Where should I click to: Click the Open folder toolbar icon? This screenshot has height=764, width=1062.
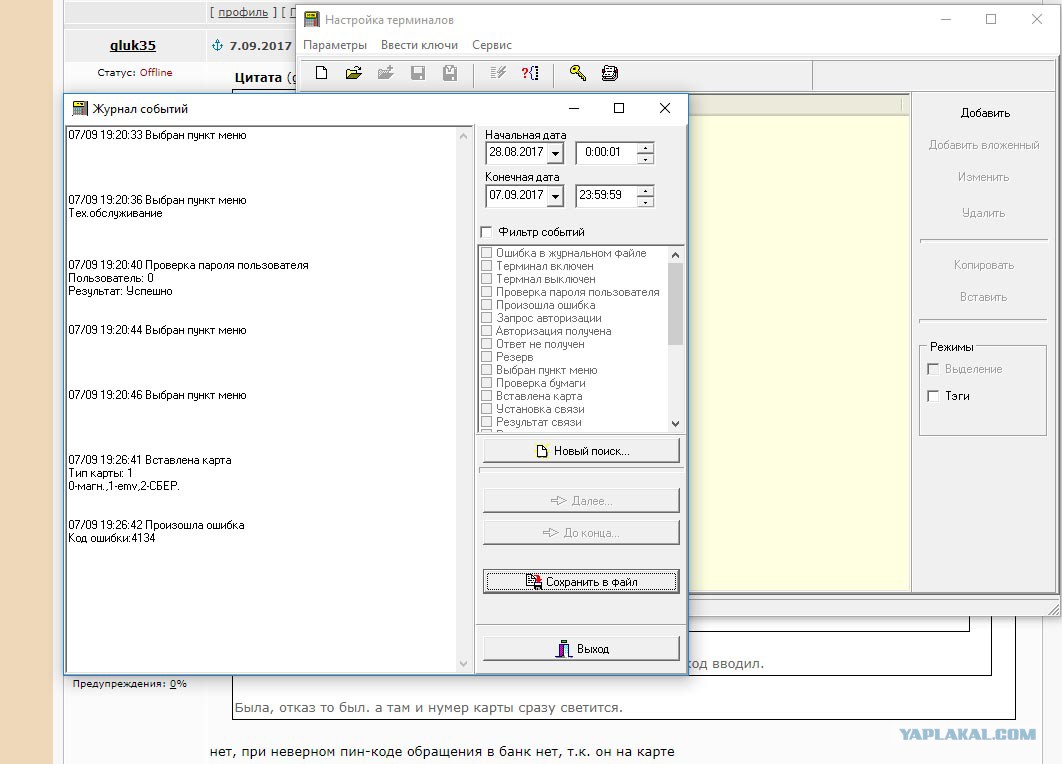click(x=354, y=73)
